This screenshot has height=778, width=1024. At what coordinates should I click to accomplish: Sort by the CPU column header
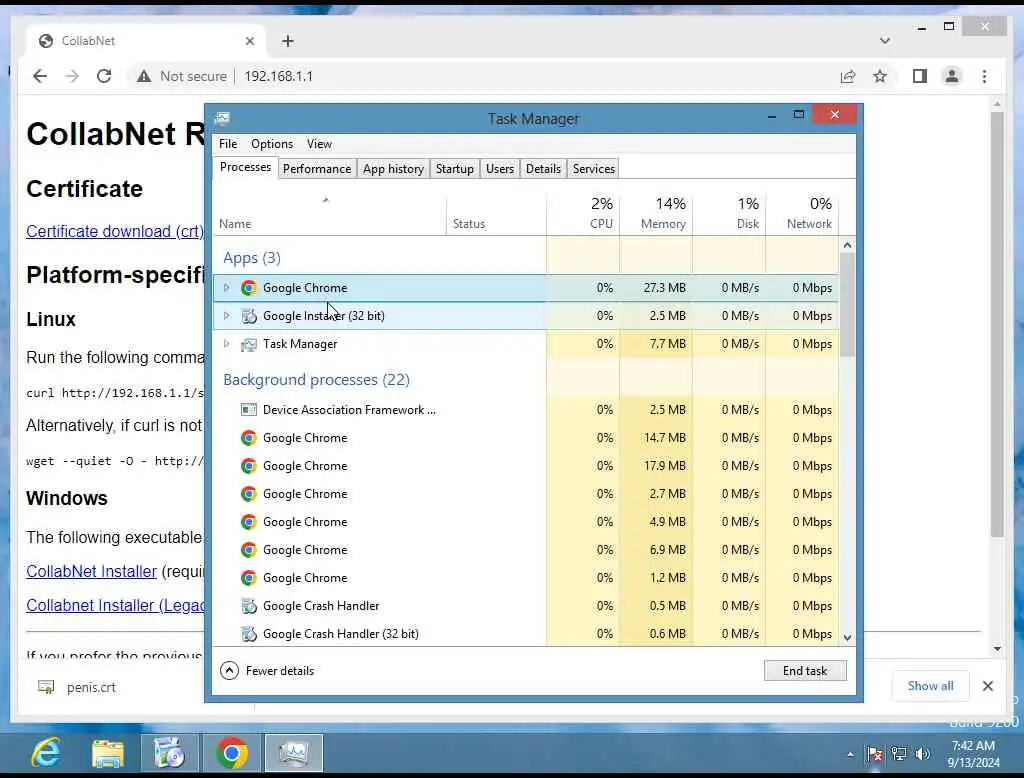point(583,215)
